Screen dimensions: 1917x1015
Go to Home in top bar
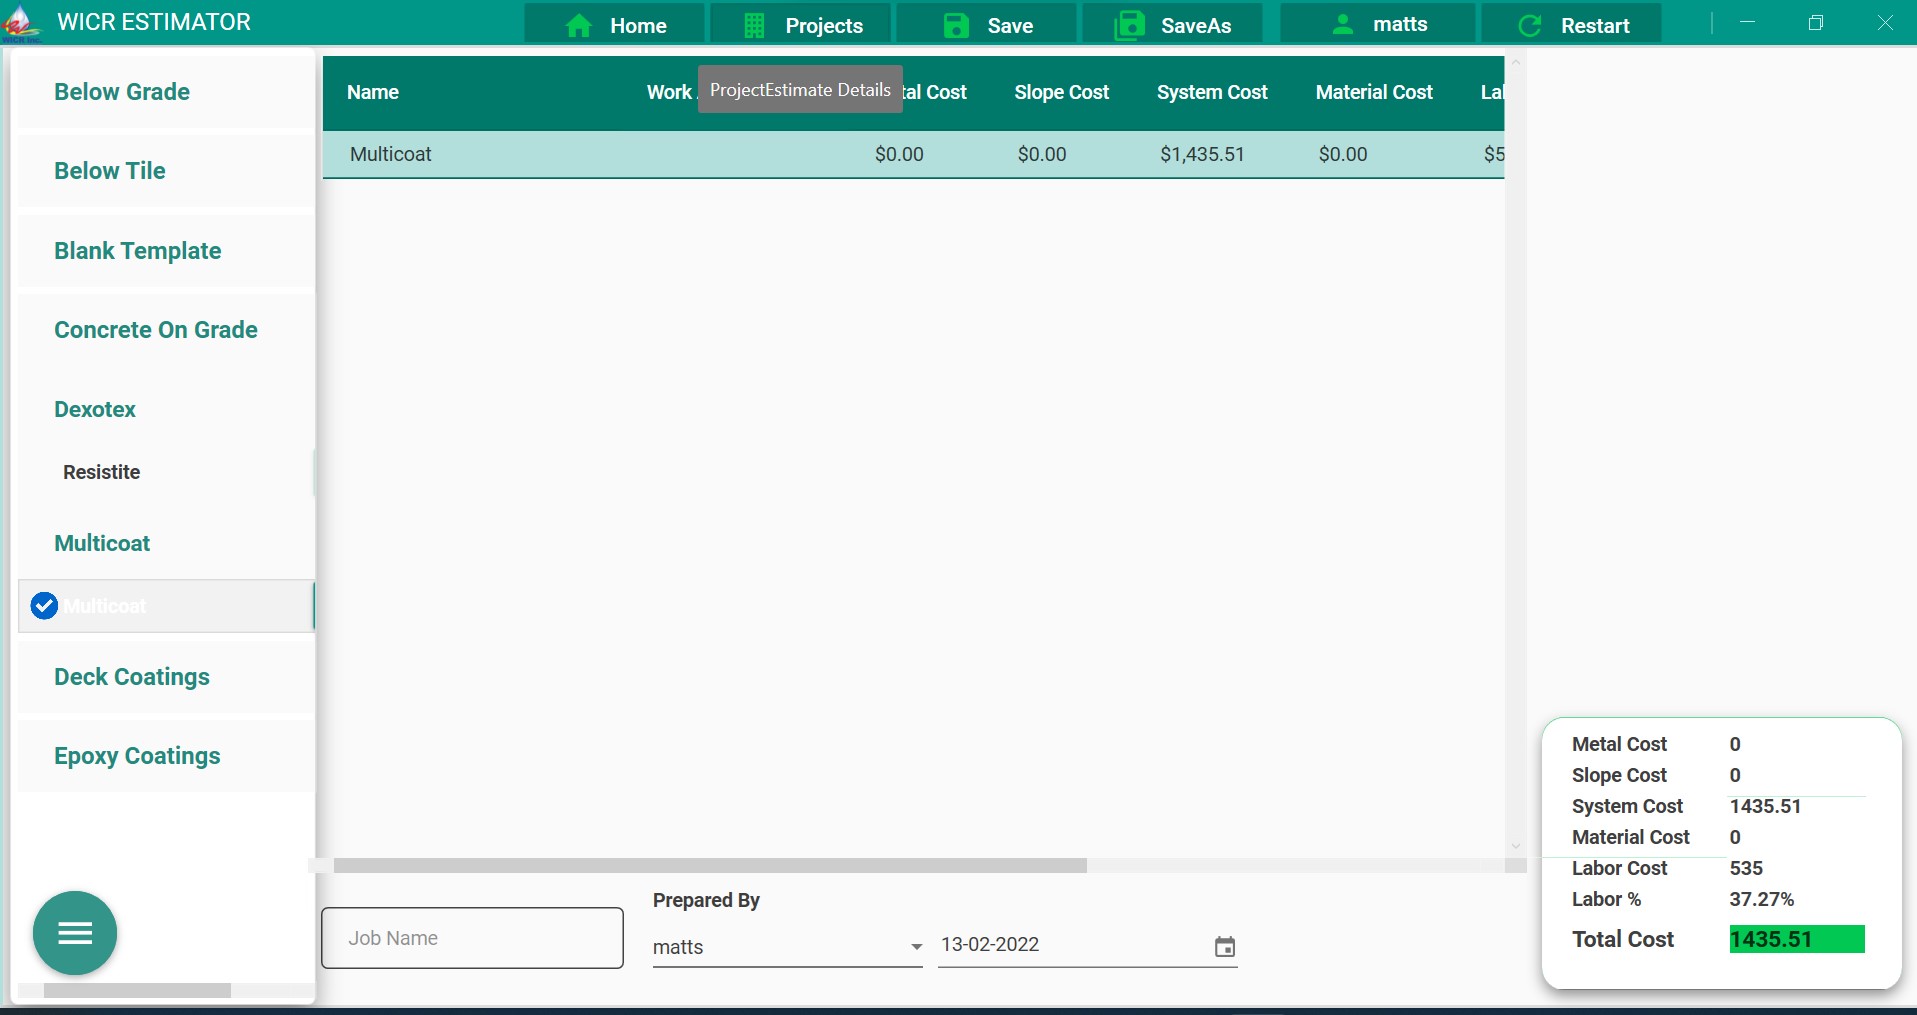click(x=615, y=25)
